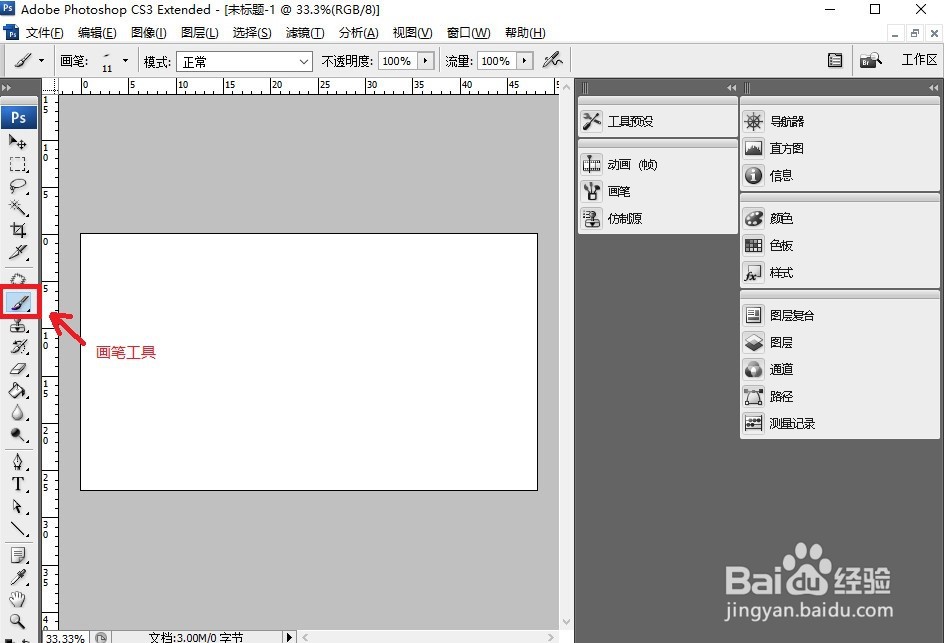Open the 滤镜(T) menu
Image resolution: width=944 pixels, height=643 pixels.
coord(305,33)
